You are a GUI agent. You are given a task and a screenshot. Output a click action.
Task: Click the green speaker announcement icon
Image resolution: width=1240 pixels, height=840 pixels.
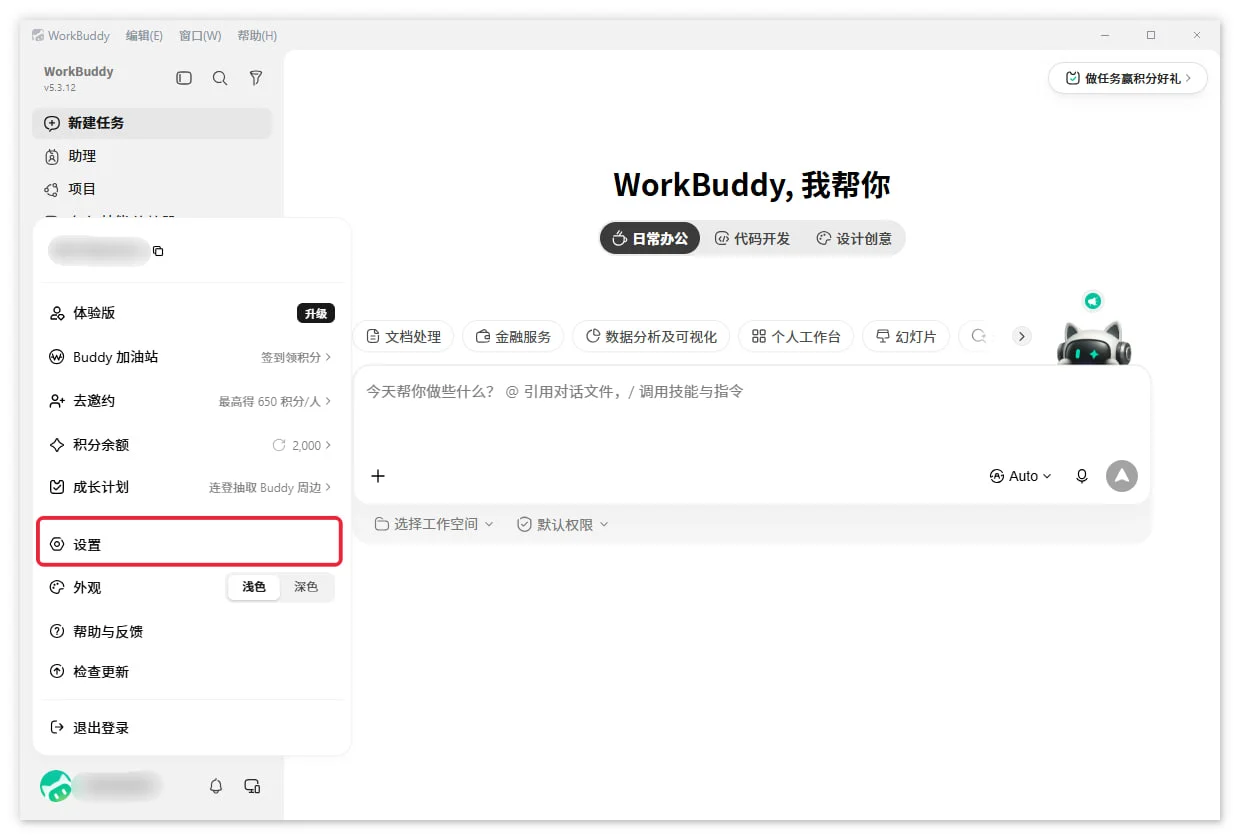point(1093,301)
